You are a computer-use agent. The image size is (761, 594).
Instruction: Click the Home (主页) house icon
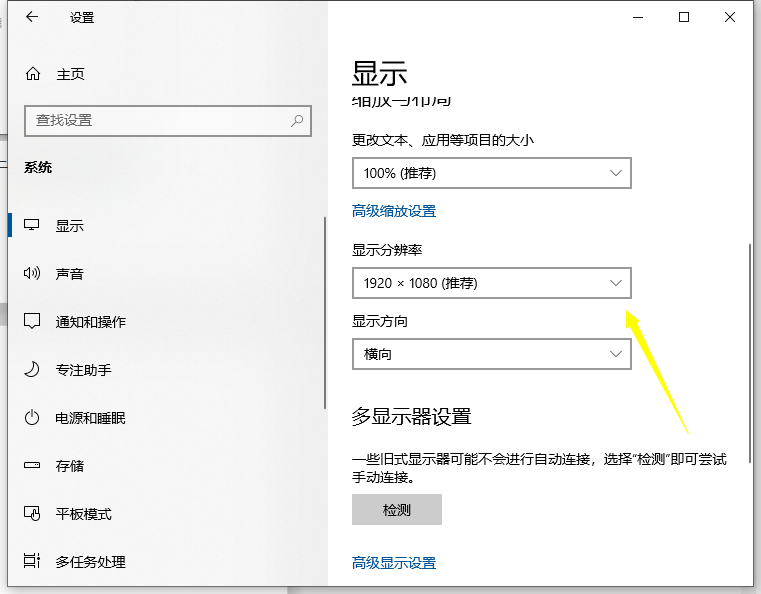pos(33,74)
